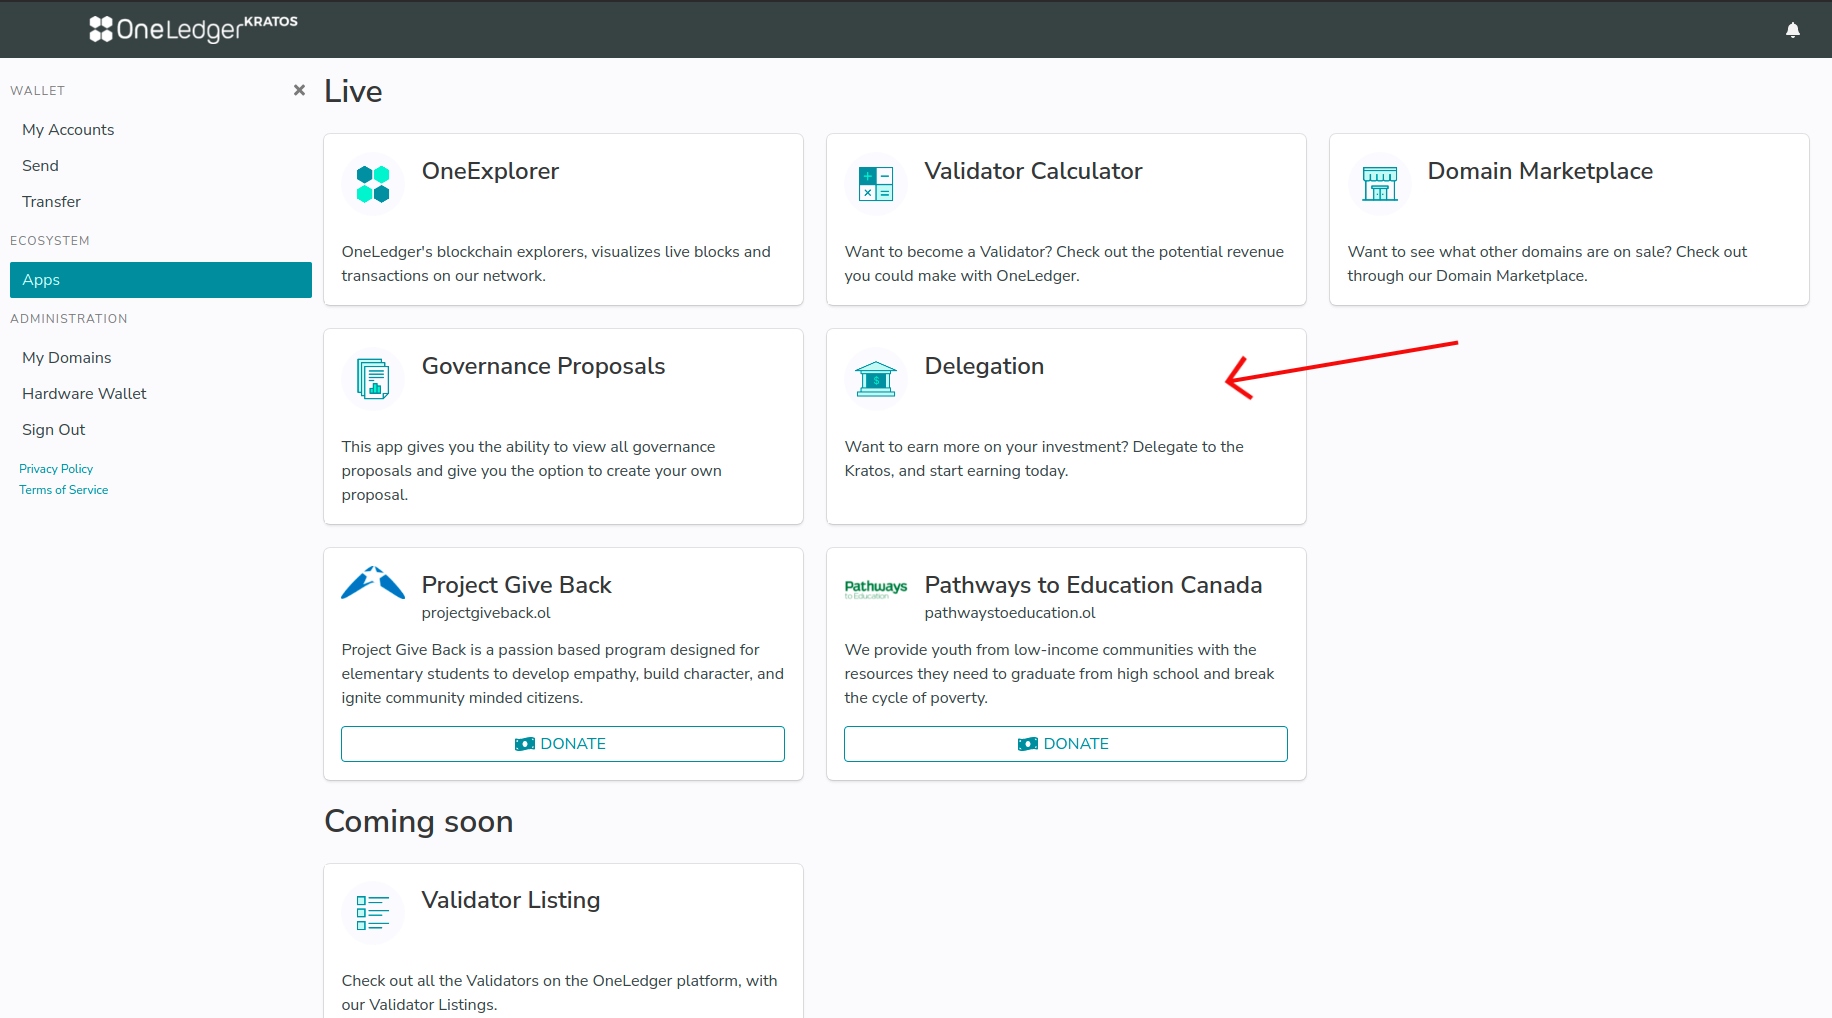Go to the Send menu item
This screenshot has height=1018, width=1832.
40,166
